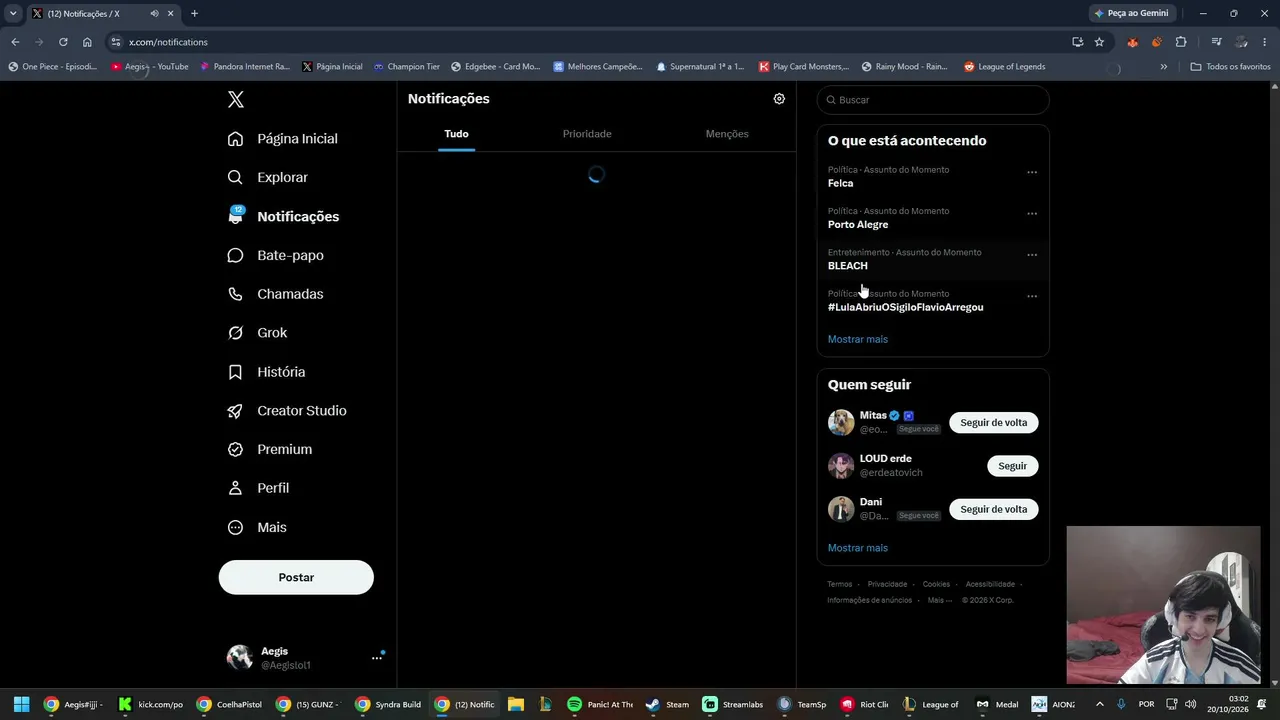
Task: Follow back Mitas
Action: (994, 423)
